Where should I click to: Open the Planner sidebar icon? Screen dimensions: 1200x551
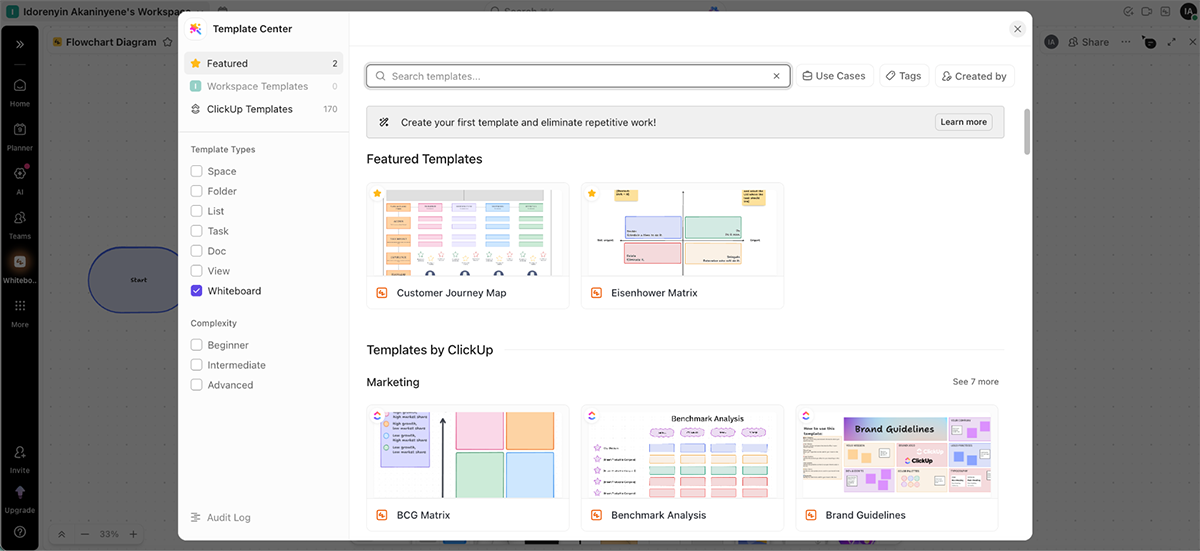[x=20, y=135]
